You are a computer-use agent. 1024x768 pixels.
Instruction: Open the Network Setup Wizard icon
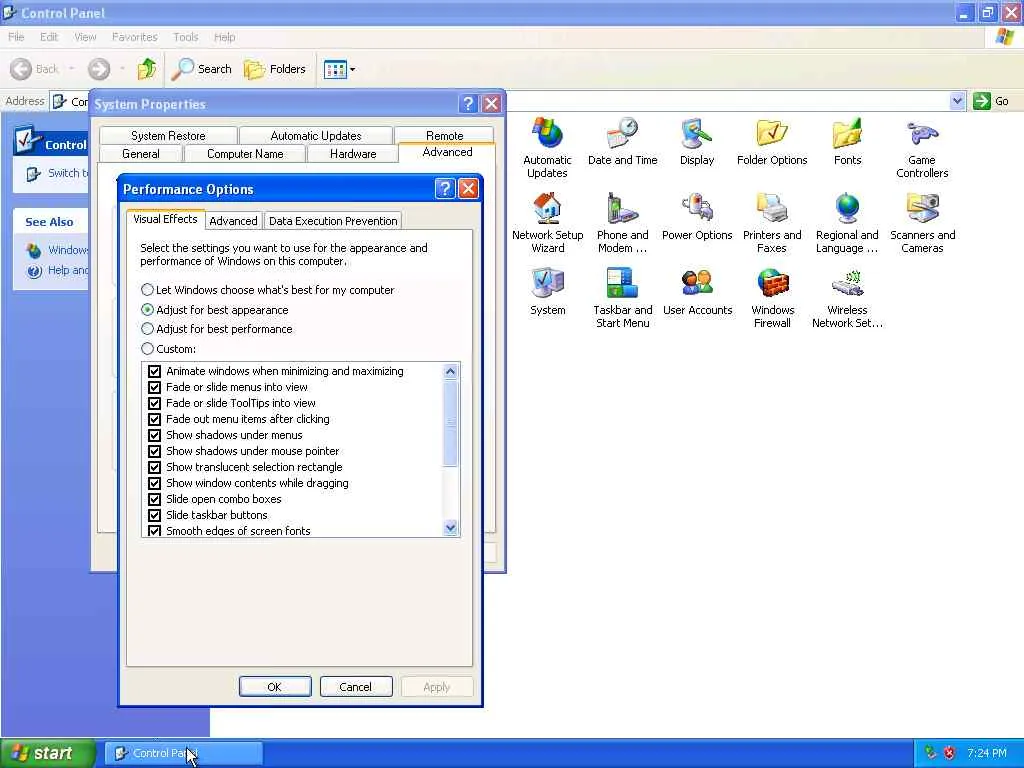(x=547, y=223)
